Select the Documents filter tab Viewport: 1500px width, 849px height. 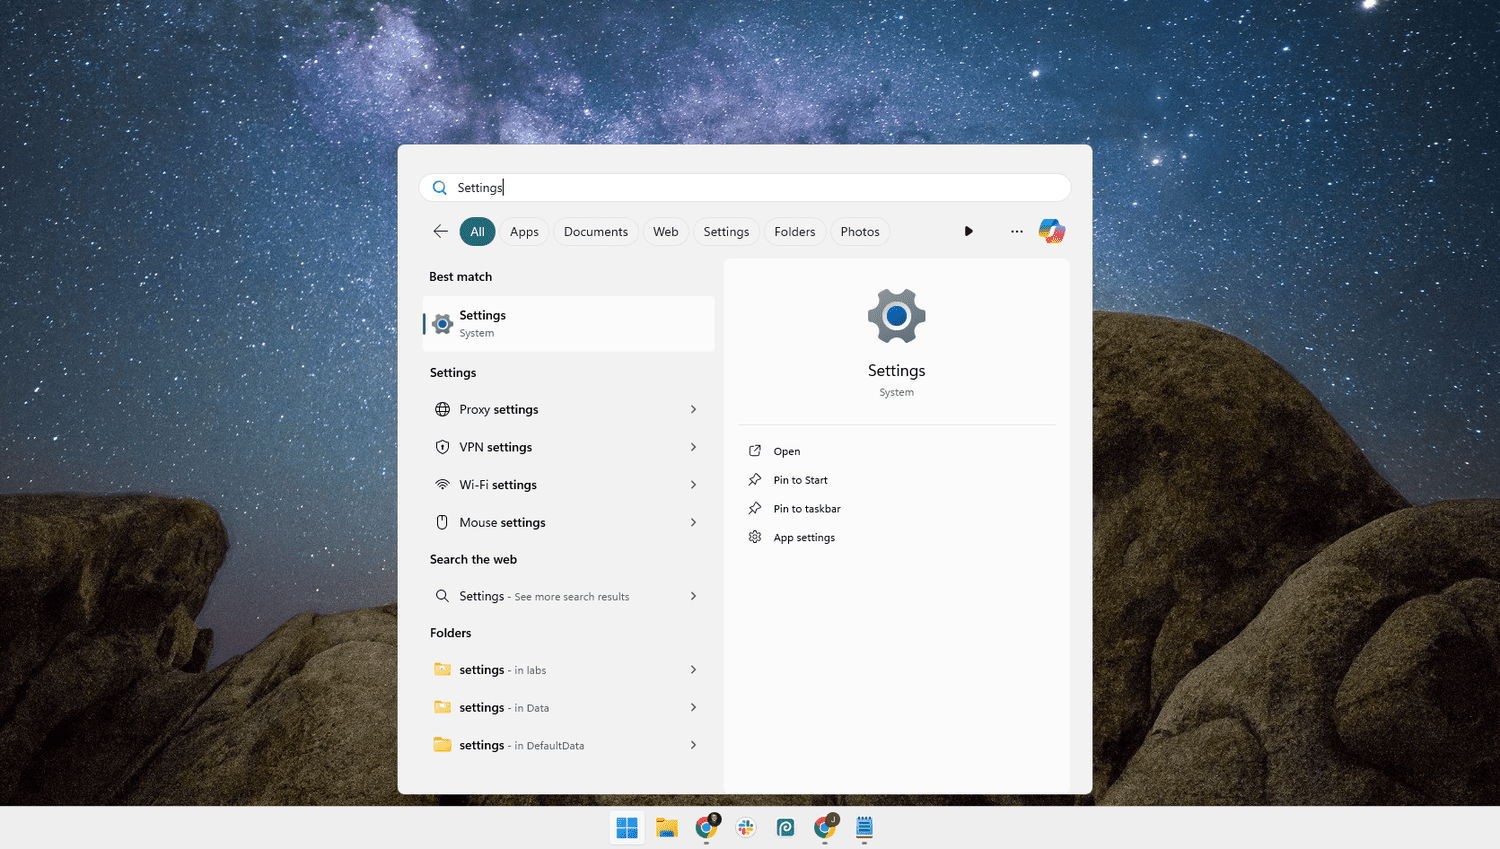coord(596,231)
